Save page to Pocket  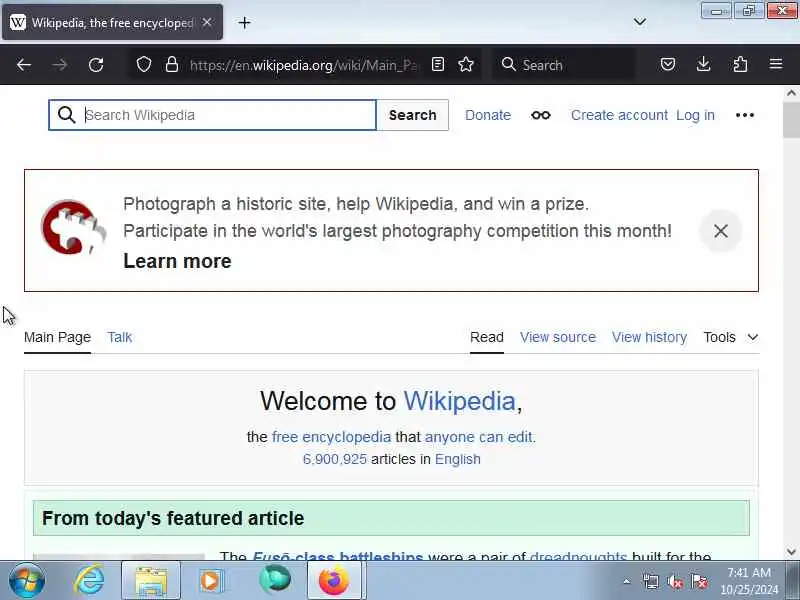point(668,64)
